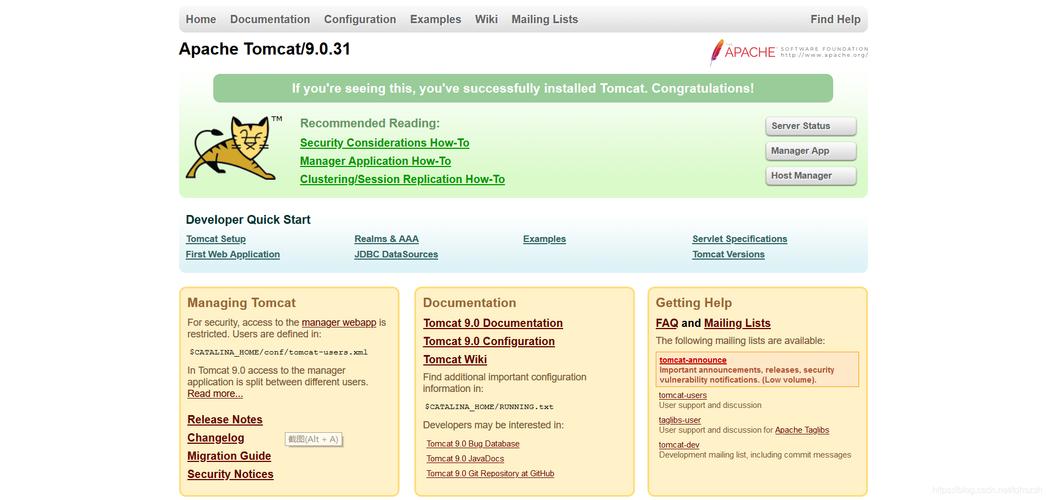Open Tomcat 9.0 Git Repository at GitHub
This screenshot has width=1047, height=500.
point(490,473)
